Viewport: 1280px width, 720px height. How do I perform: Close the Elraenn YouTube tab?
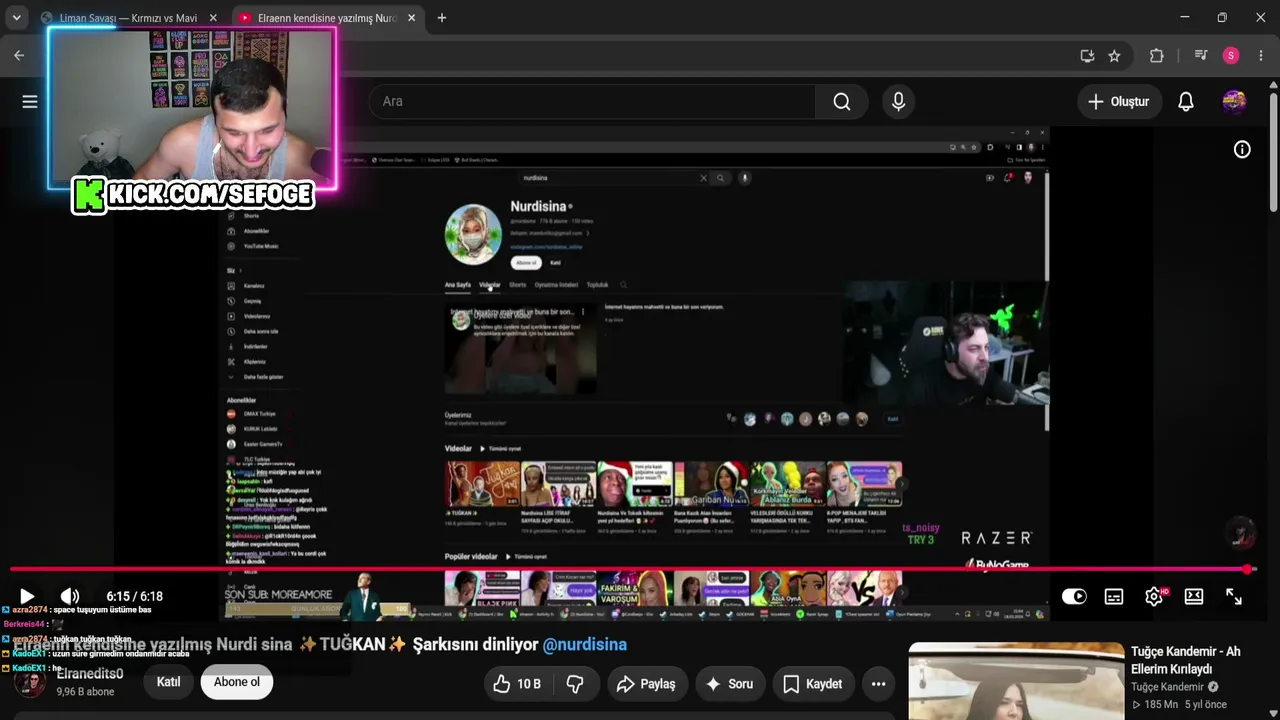point(411,18)
